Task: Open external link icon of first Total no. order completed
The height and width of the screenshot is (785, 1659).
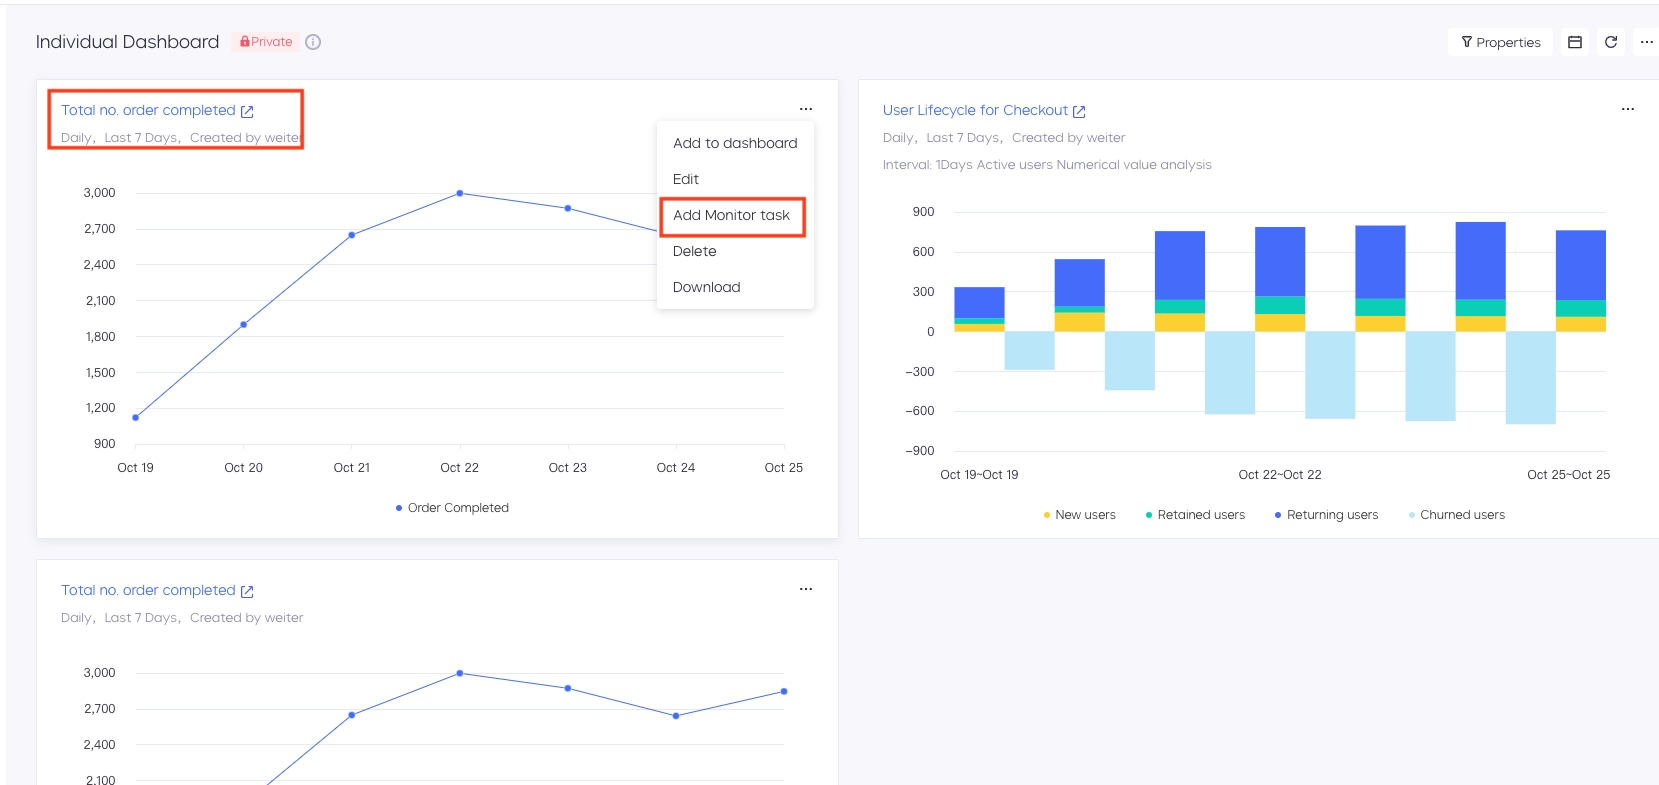Action: [x=247, y=111]
